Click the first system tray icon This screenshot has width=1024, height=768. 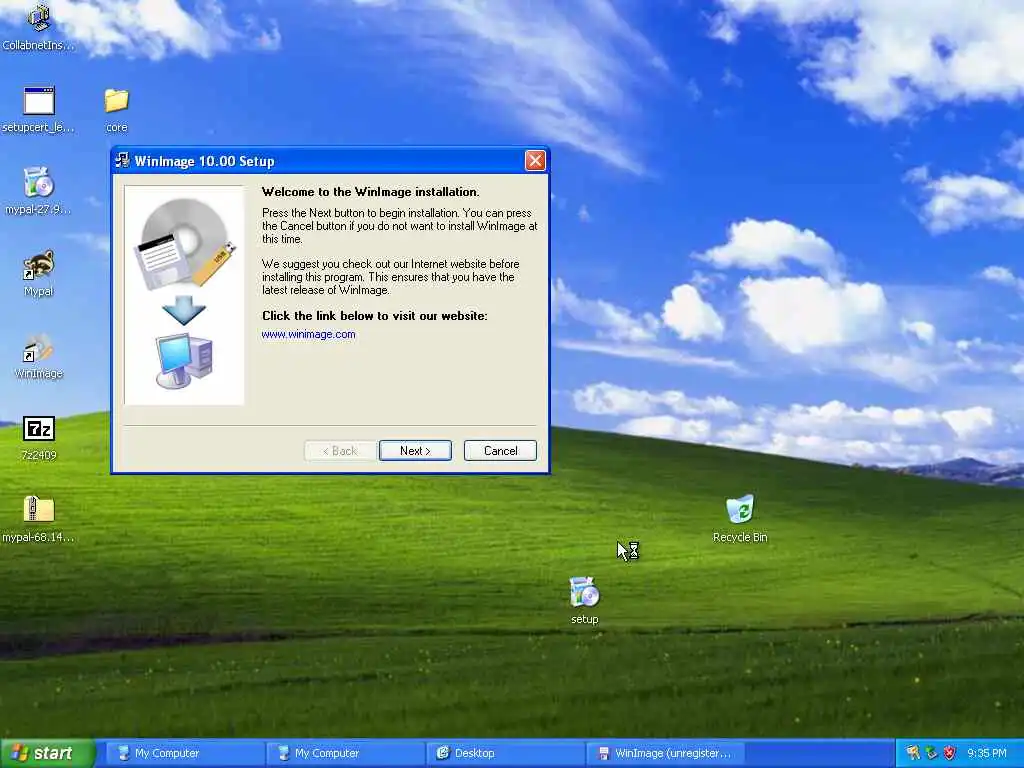(x=912, y=753)
